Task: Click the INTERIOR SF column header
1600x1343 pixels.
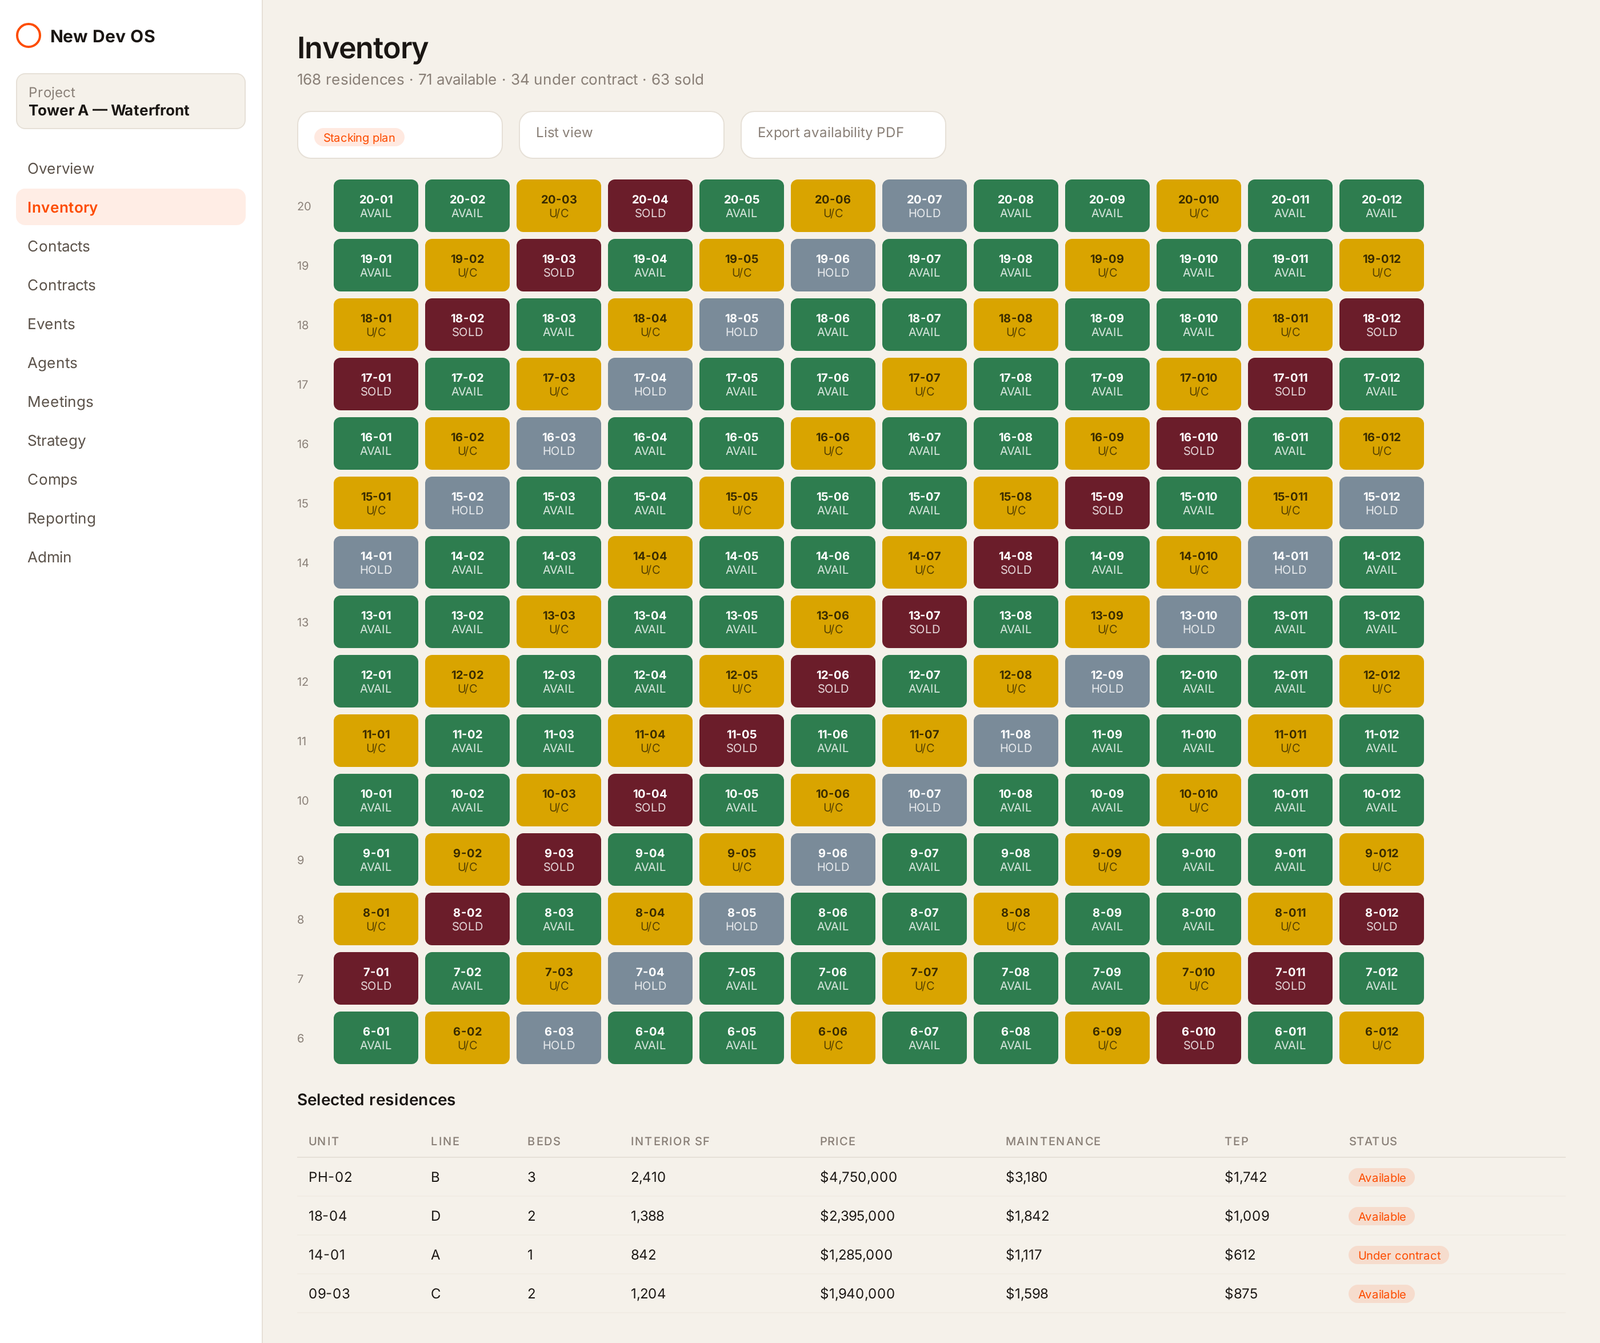Action: pyautogui.click(x=670, y=1141)
